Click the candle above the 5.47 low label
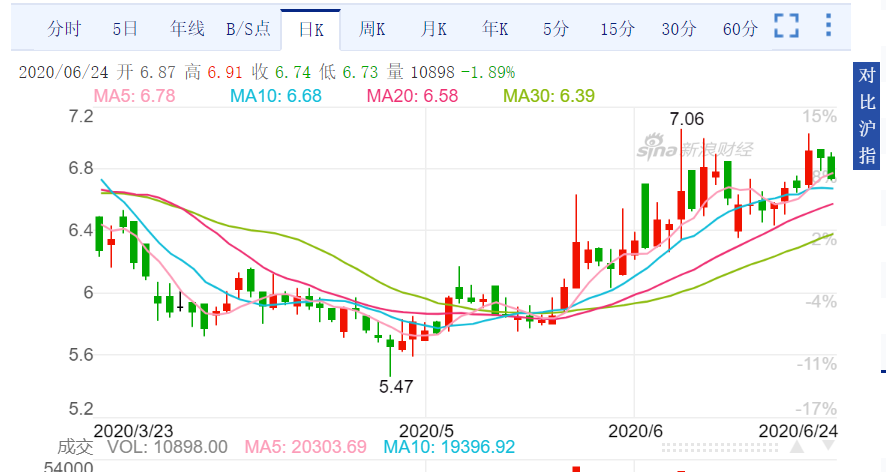Screen dimensions: 886x472 (390, 356)
